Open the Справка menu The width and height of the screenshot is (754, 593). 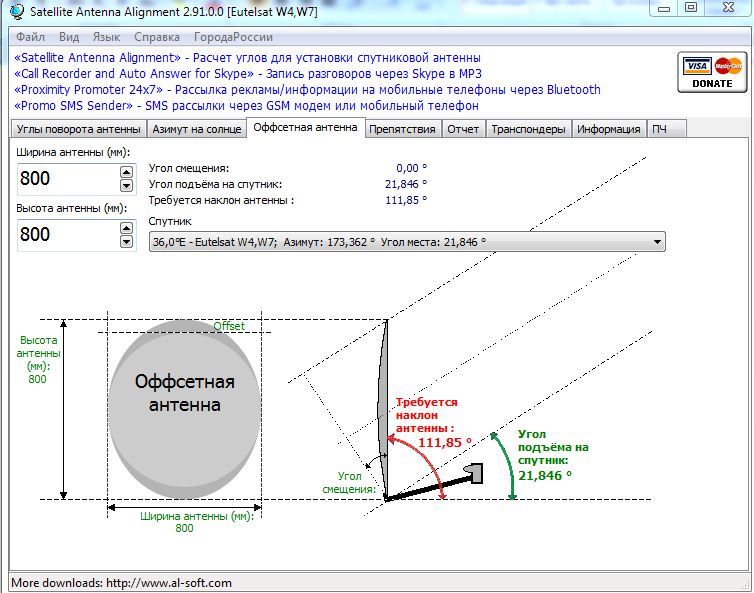coord(157,36)
